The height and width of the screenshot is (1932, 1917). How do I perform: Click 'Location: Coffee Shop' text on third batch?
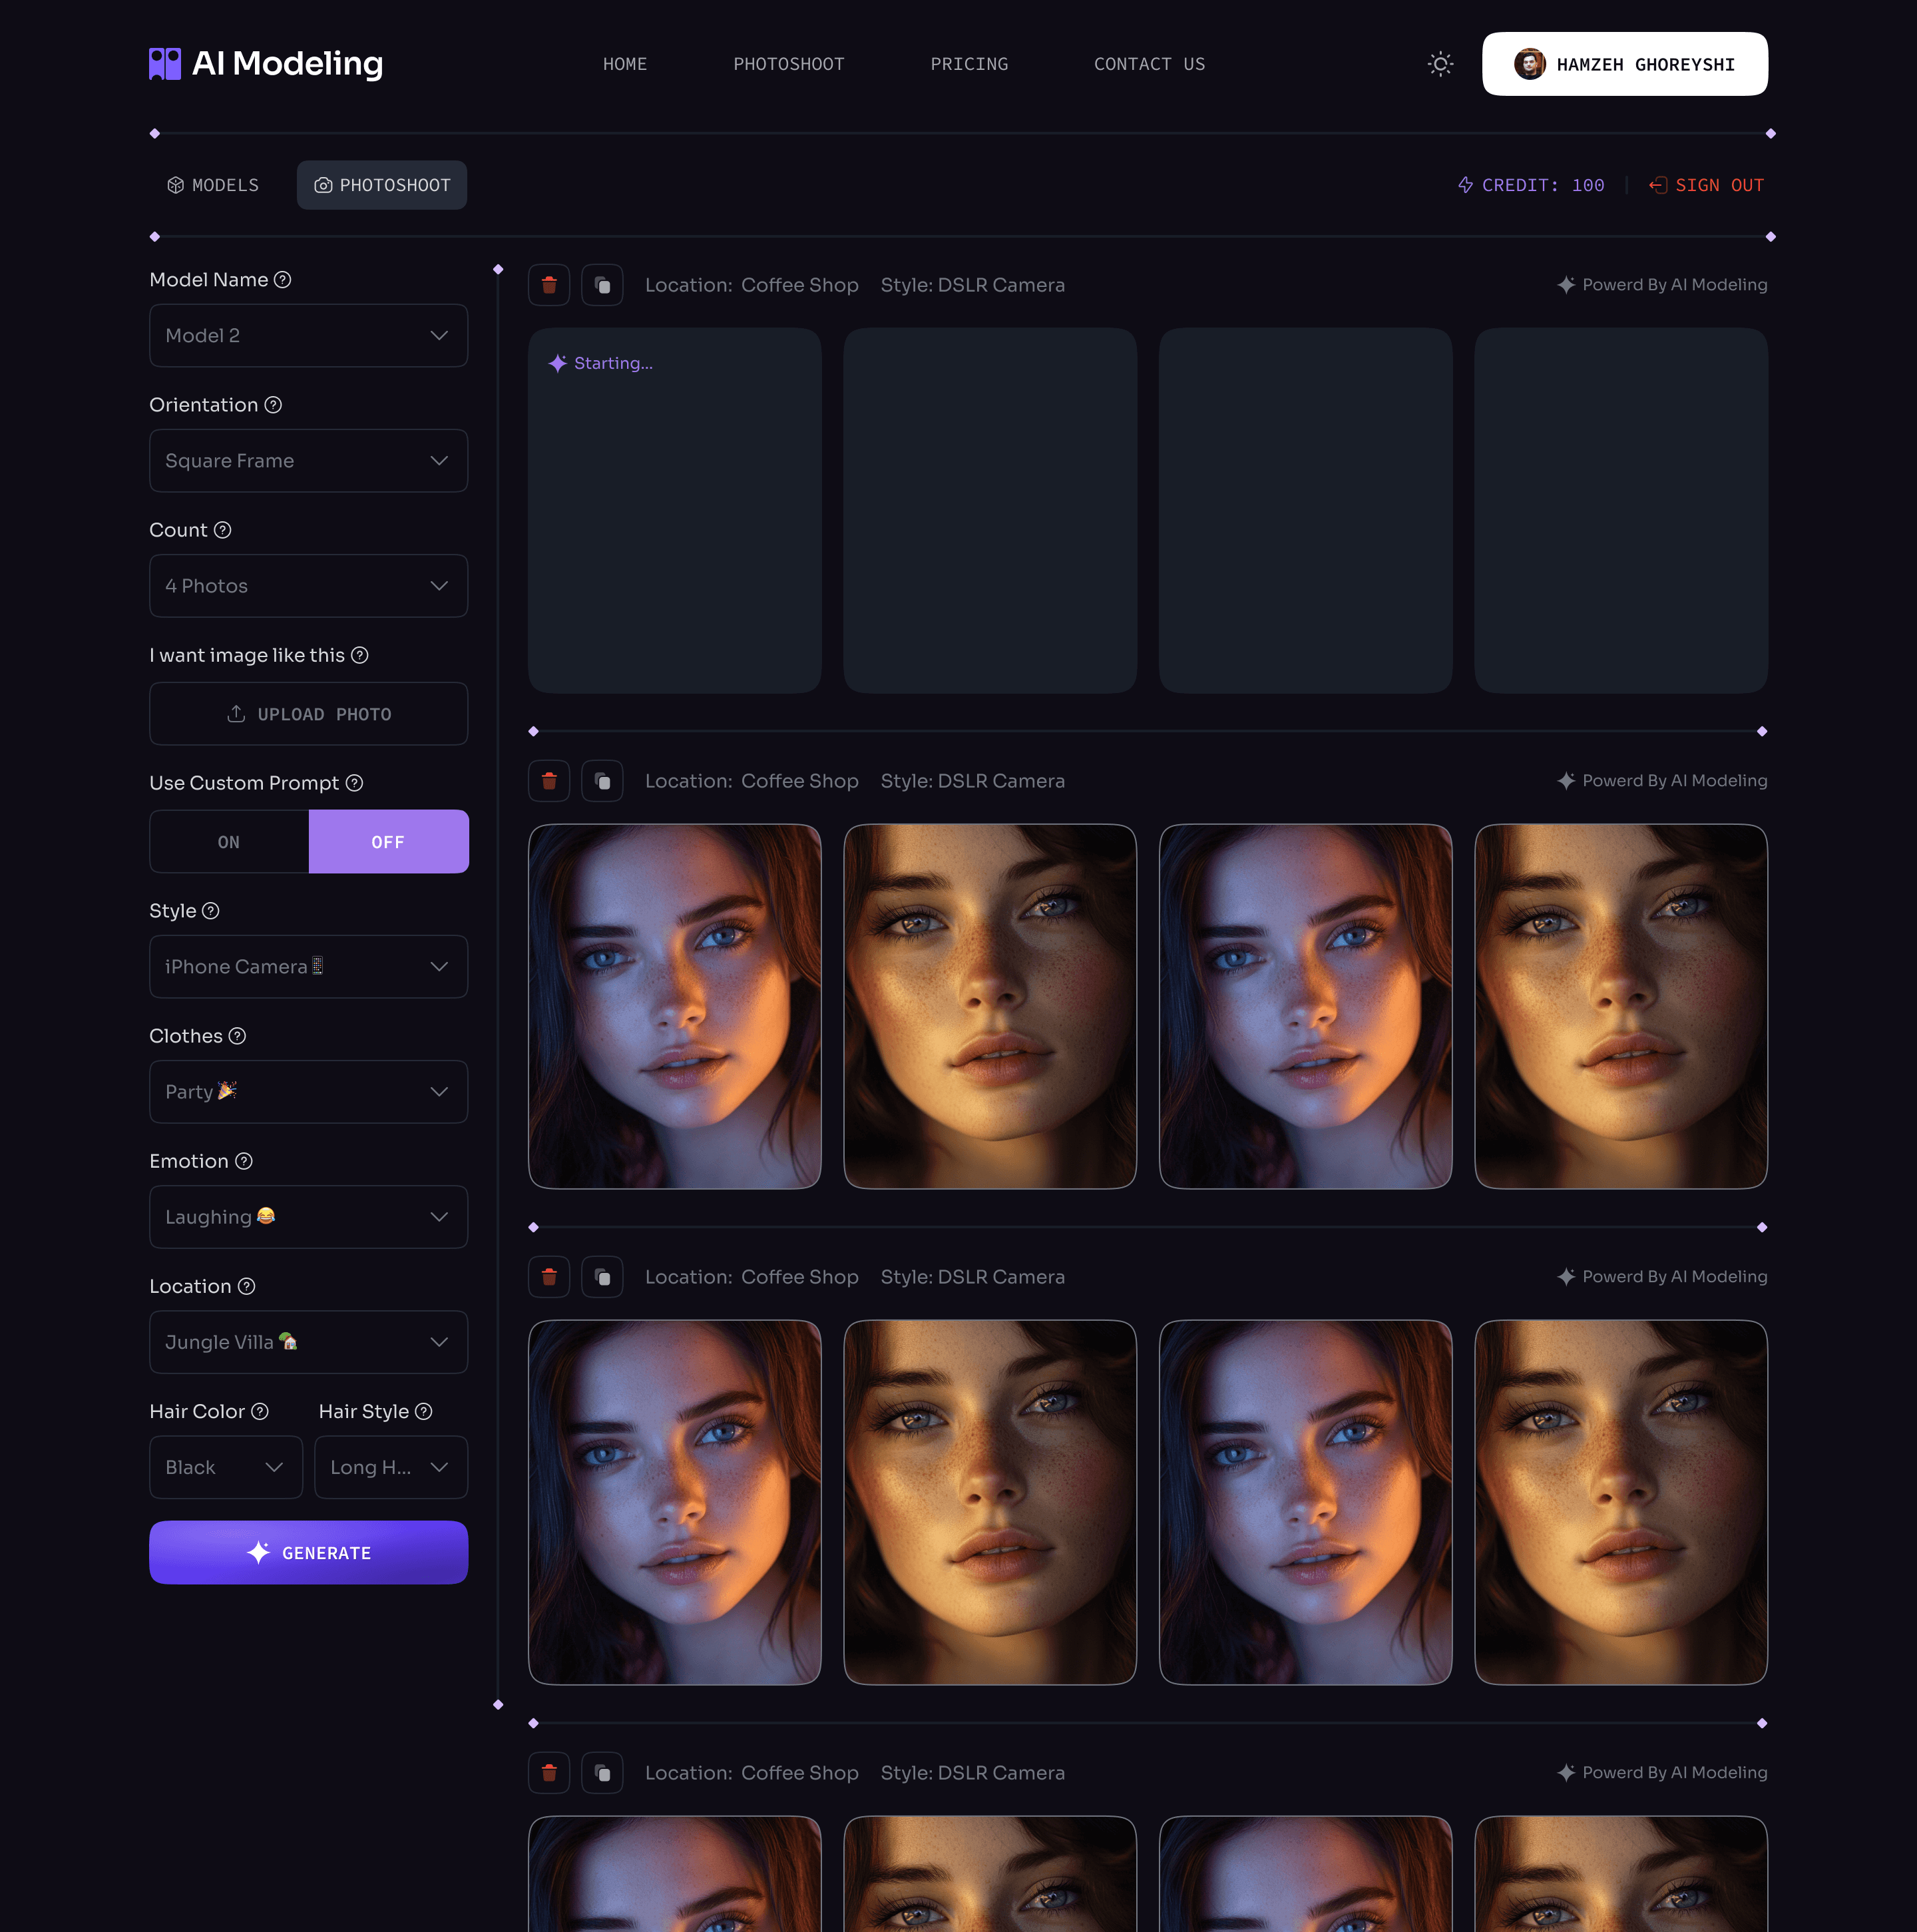pyautogui.click(x=751, y=1277)
